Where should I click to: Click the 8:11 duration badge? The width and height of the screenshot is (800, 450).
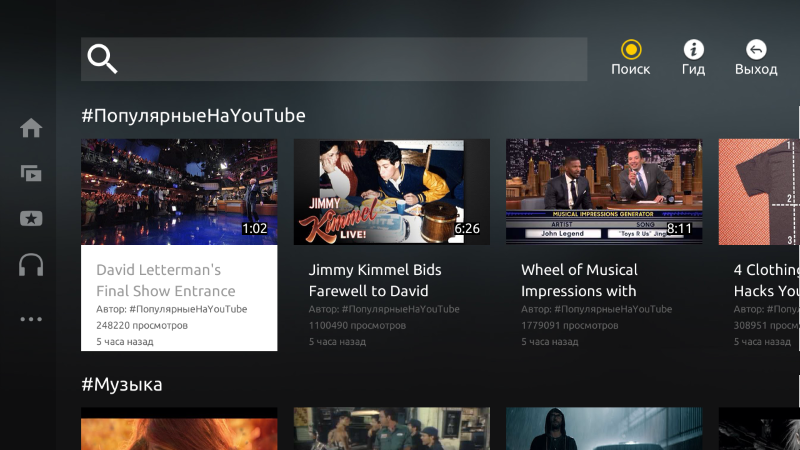[x=679, y=229]
